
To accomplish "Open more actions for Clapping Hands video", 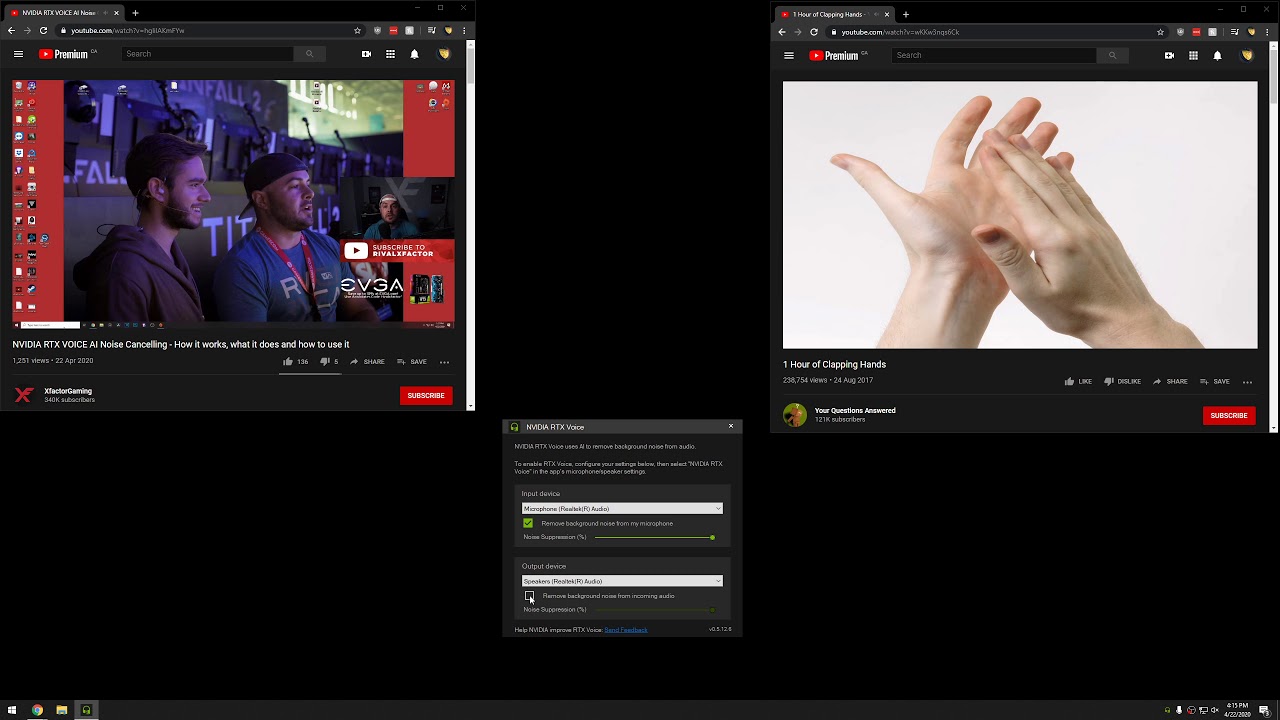I will click(1247, 381).
